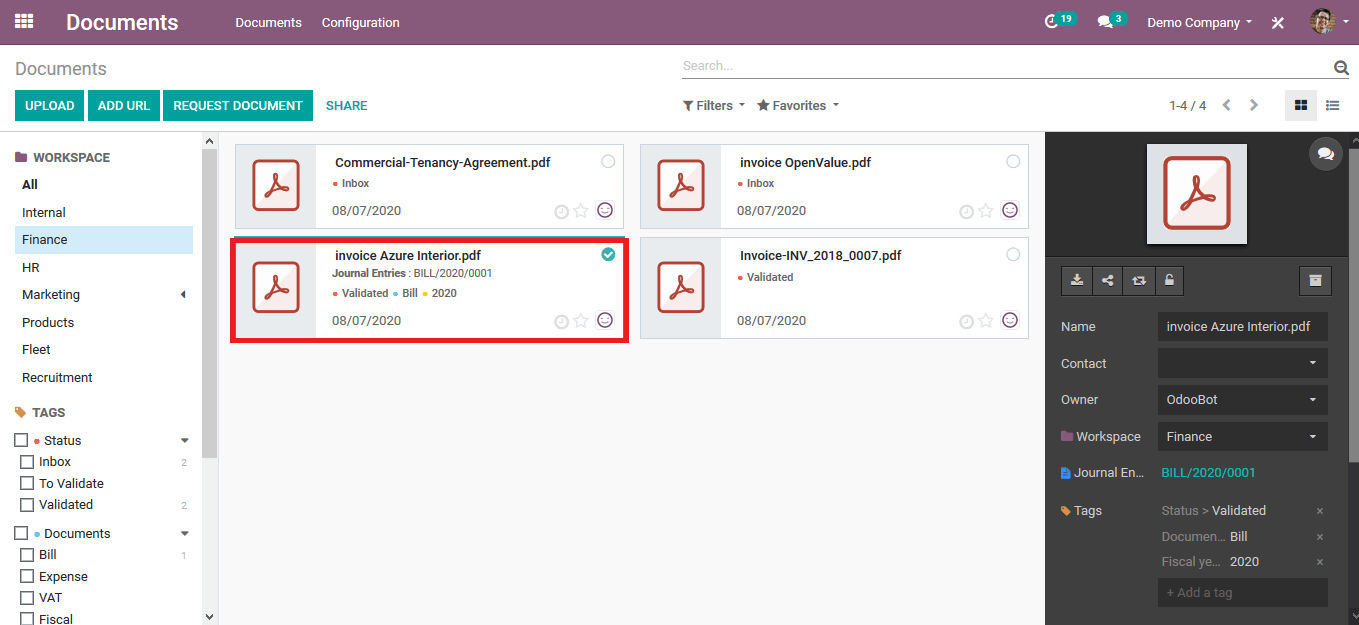Go to previous page arrow
1359x625 pixels.
coord(1226,105)
